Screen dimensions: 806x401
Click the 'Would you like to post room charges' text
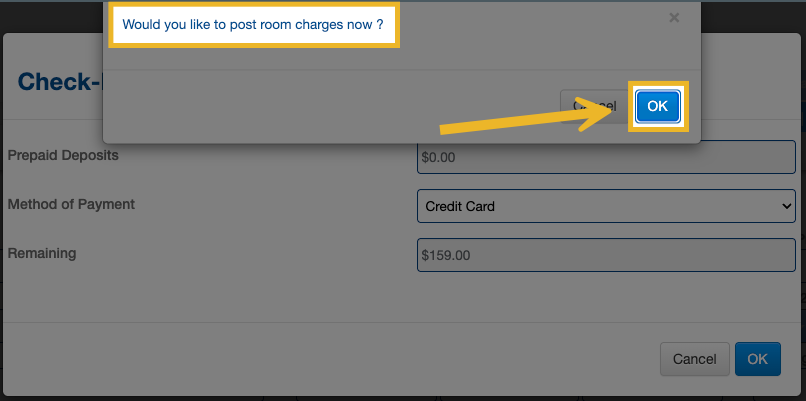(x=253, y=22)
